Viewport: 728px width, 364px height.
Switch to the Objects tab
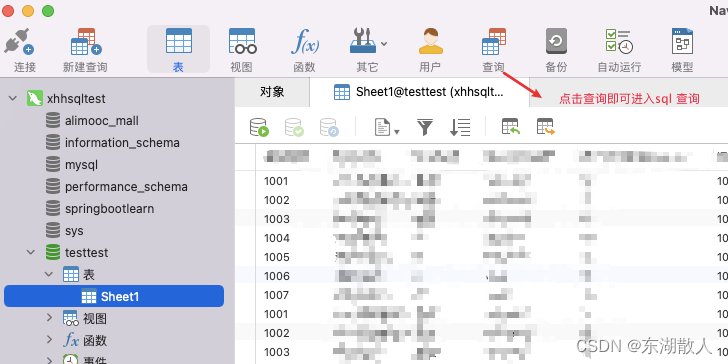pyautogui.click(x=272, y=92)
